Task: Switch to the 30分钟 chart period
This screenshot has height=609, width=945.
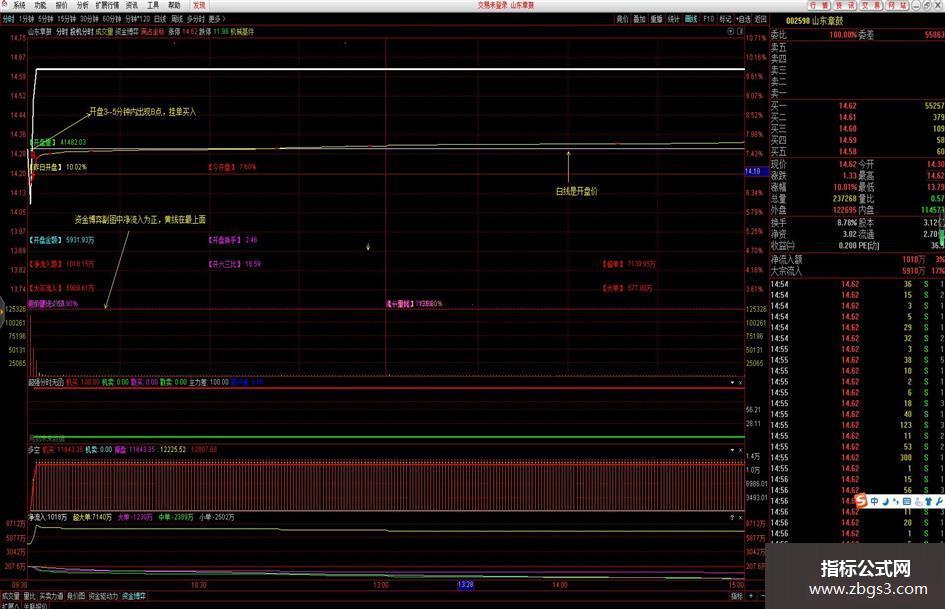Action: (x=89, y=19)
